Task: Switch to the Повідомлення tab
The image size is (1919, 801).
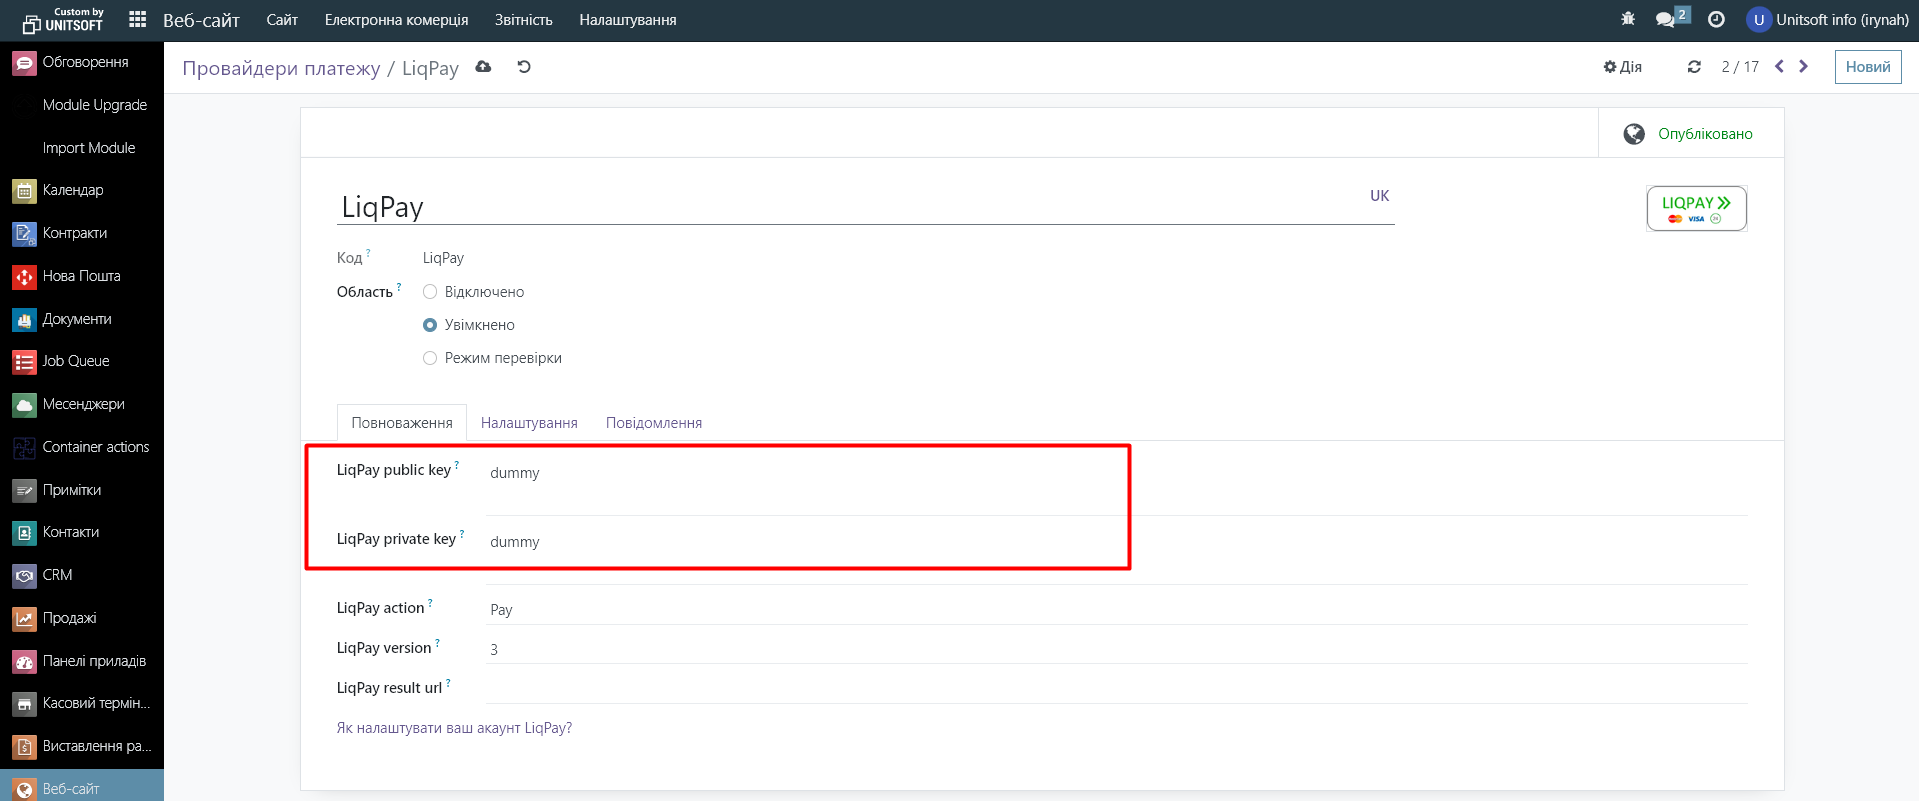Action: tap(654, 423)
